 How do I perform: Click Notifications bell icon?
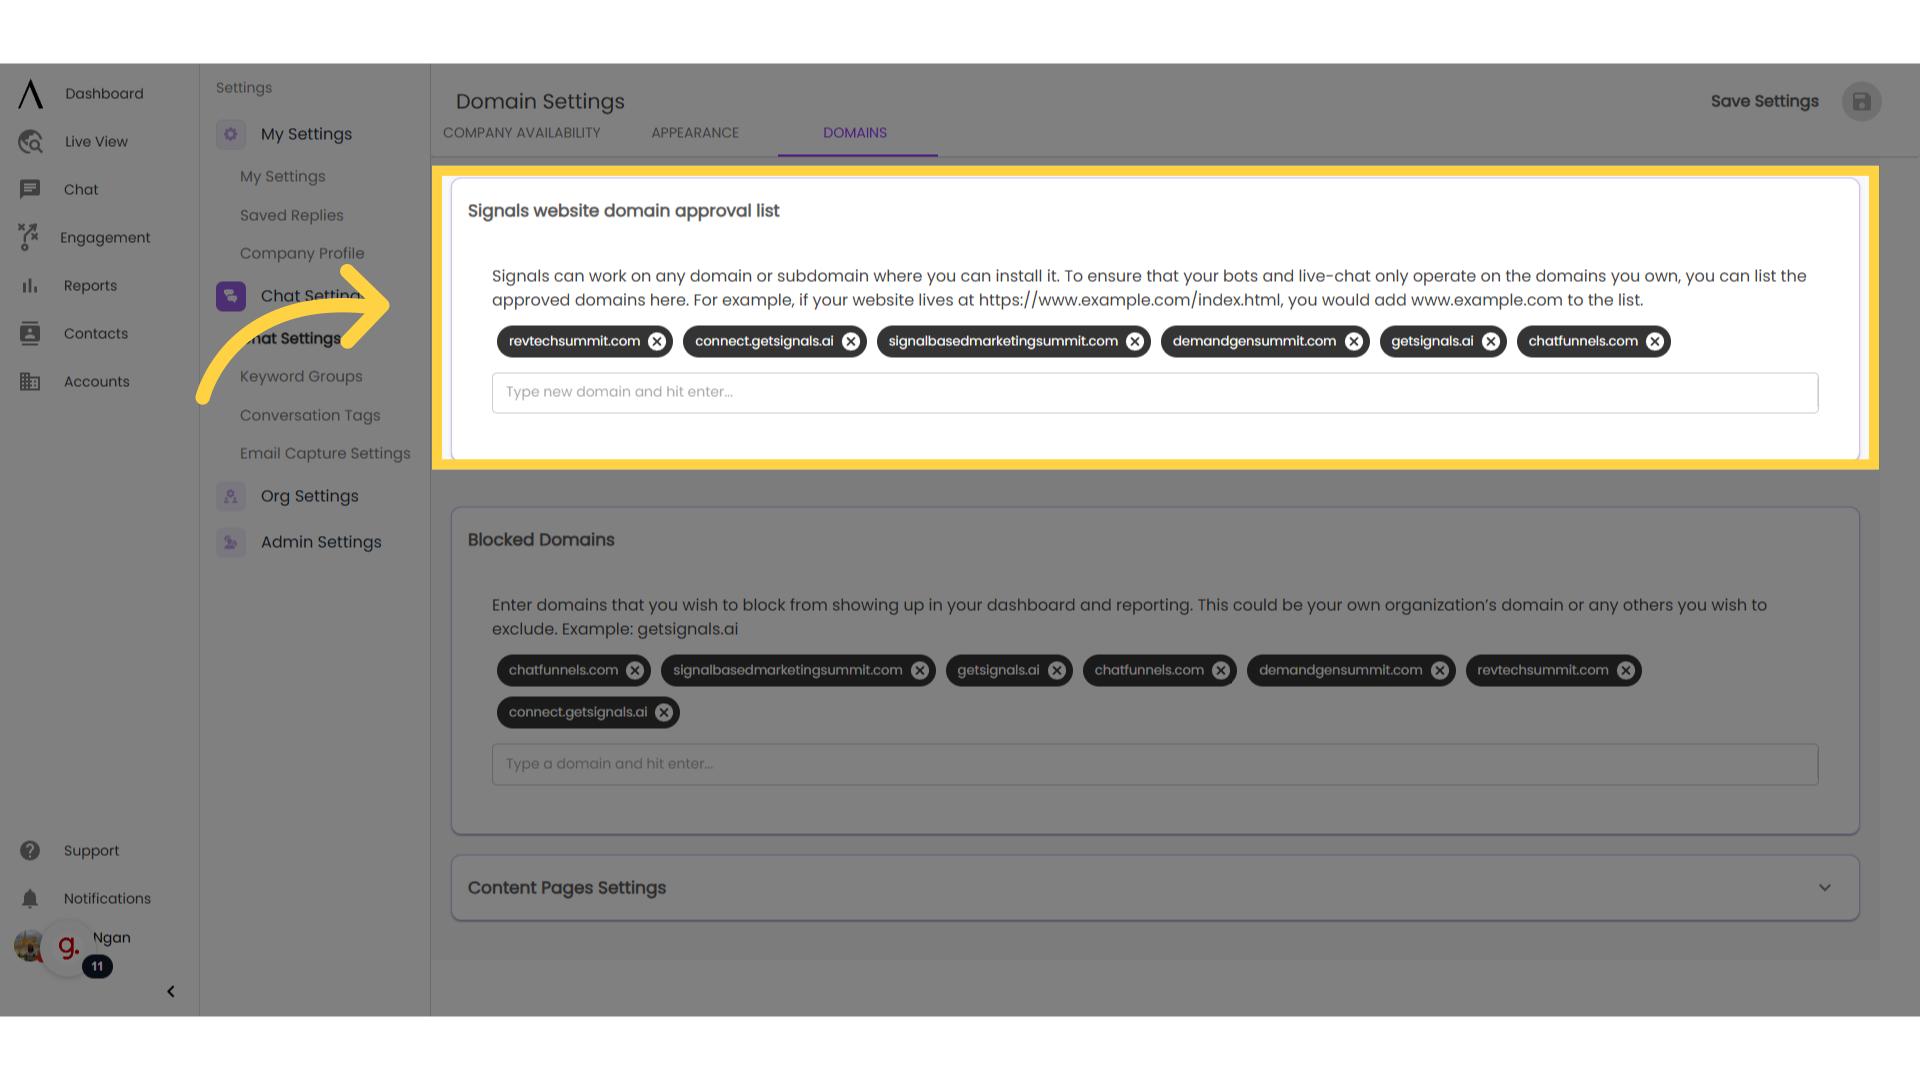28,898
